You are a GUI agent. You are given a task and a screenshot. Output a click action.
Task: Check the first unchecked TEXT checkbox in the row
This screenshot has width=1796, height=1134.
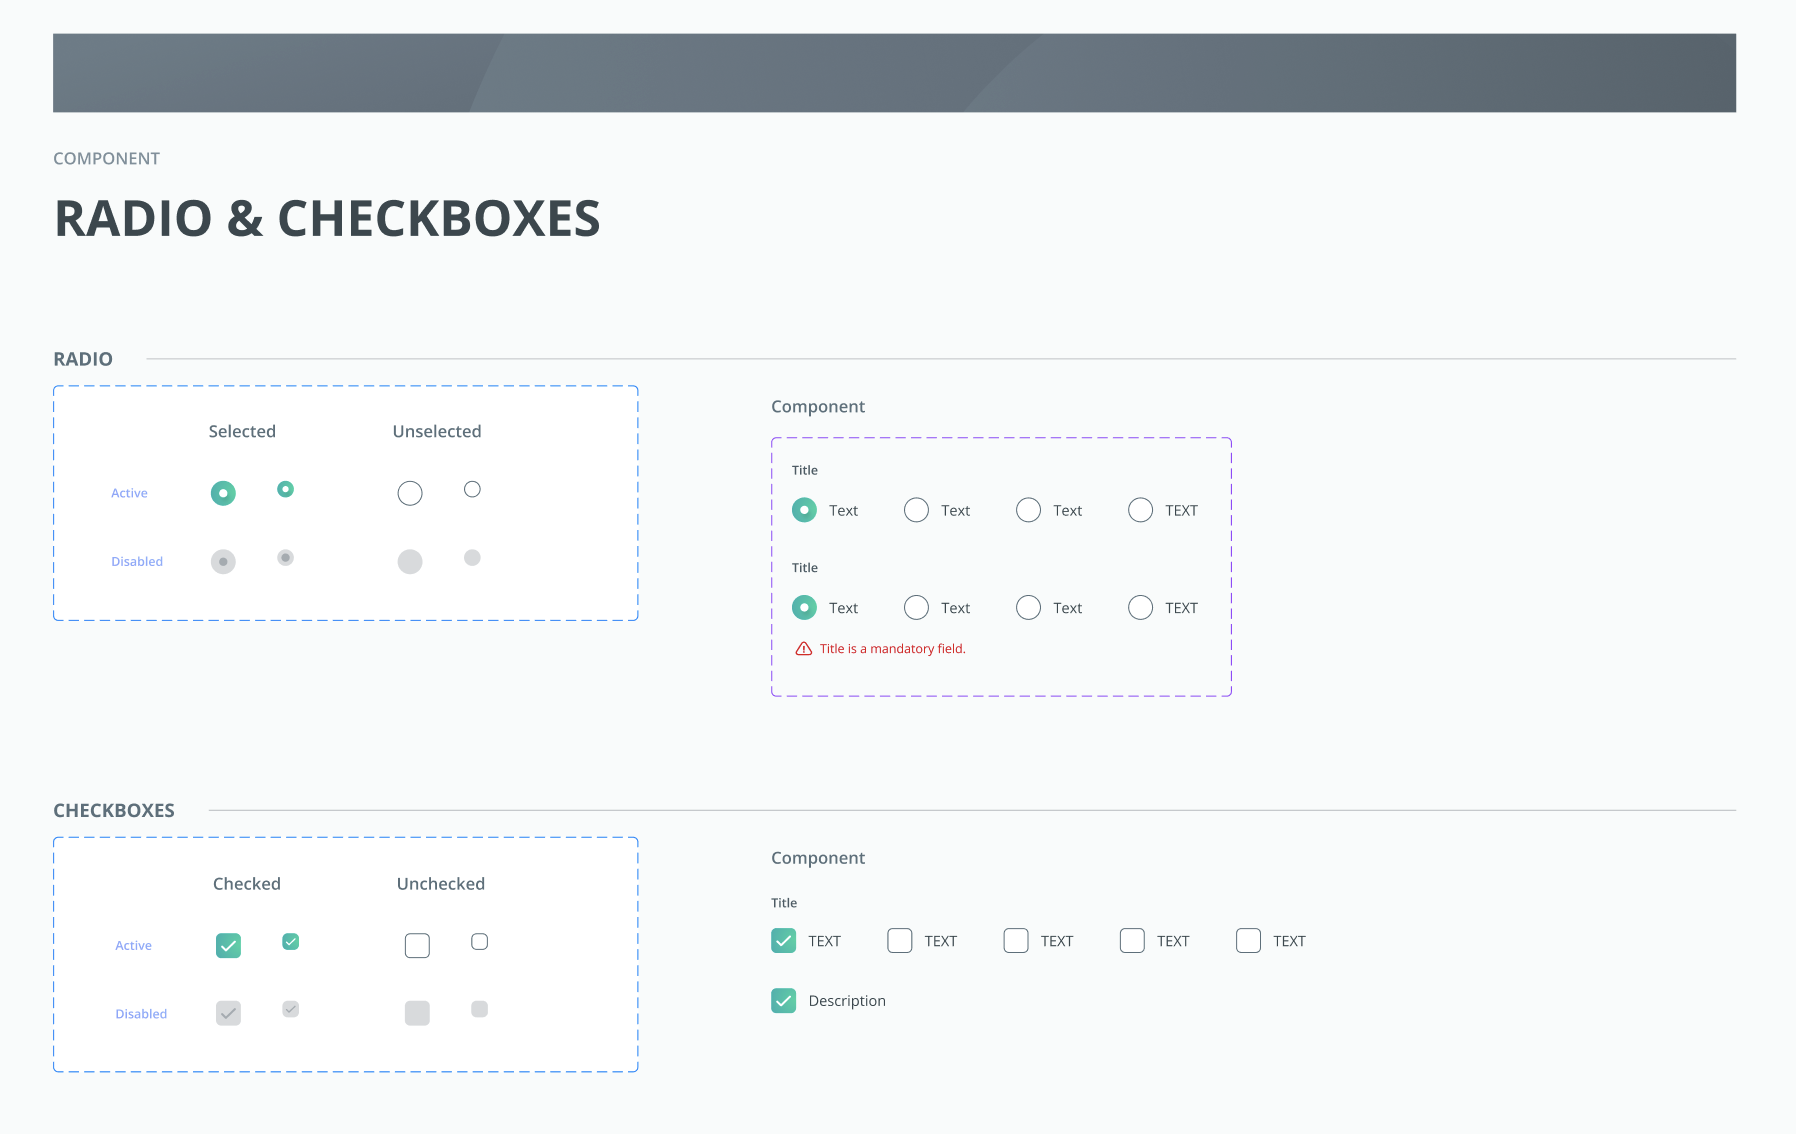click(x=900, y=941)
